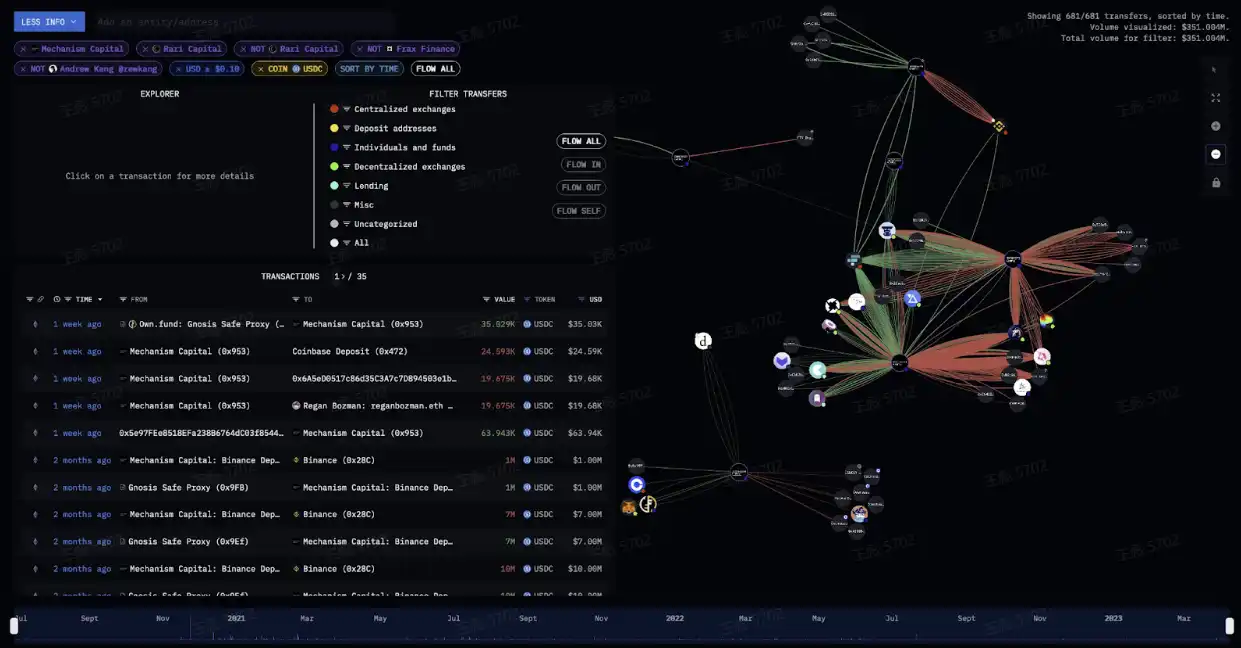Jump to 2021 on the timeline
Image resolution: width=1241 pixels, height=648 pixels.
236,618
